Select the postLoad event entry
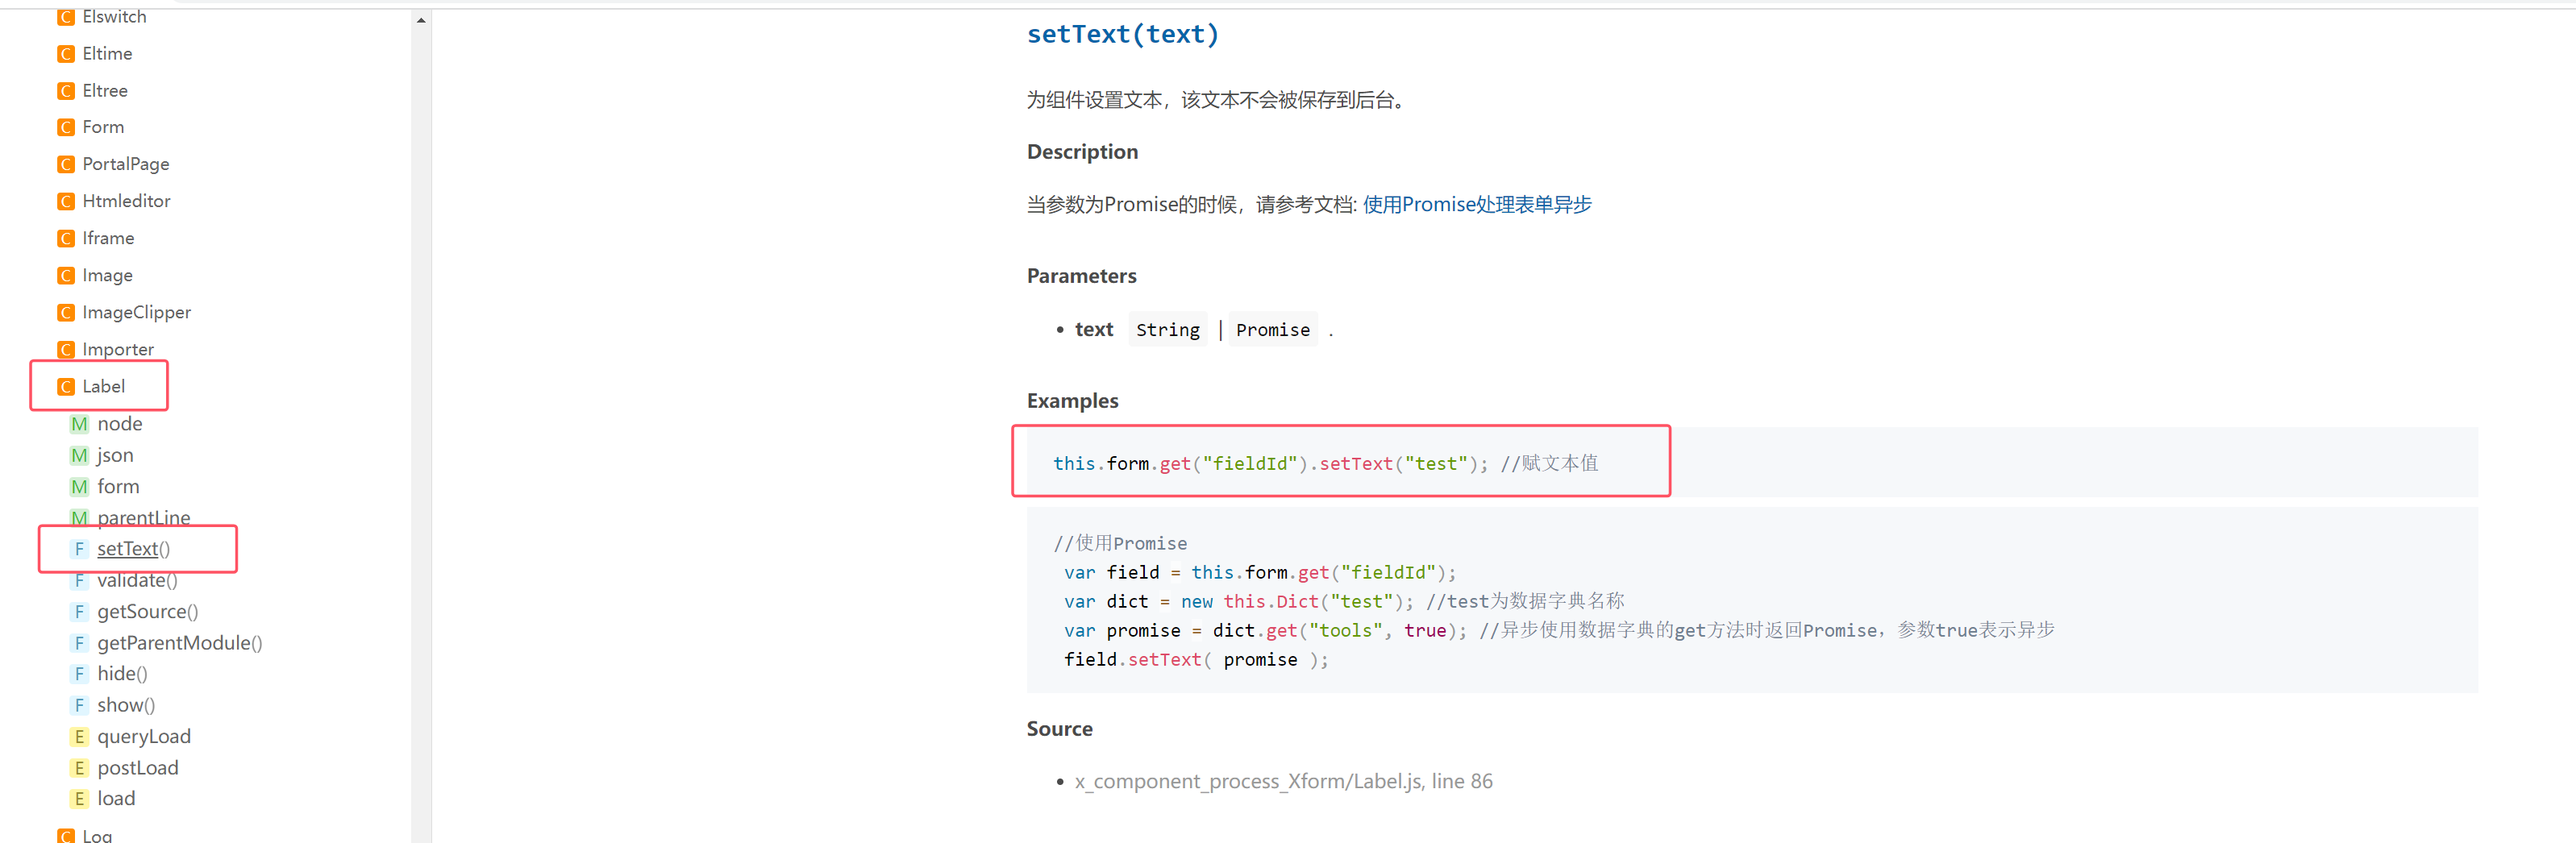This screenshot has width=2576, height=843. 138,768
